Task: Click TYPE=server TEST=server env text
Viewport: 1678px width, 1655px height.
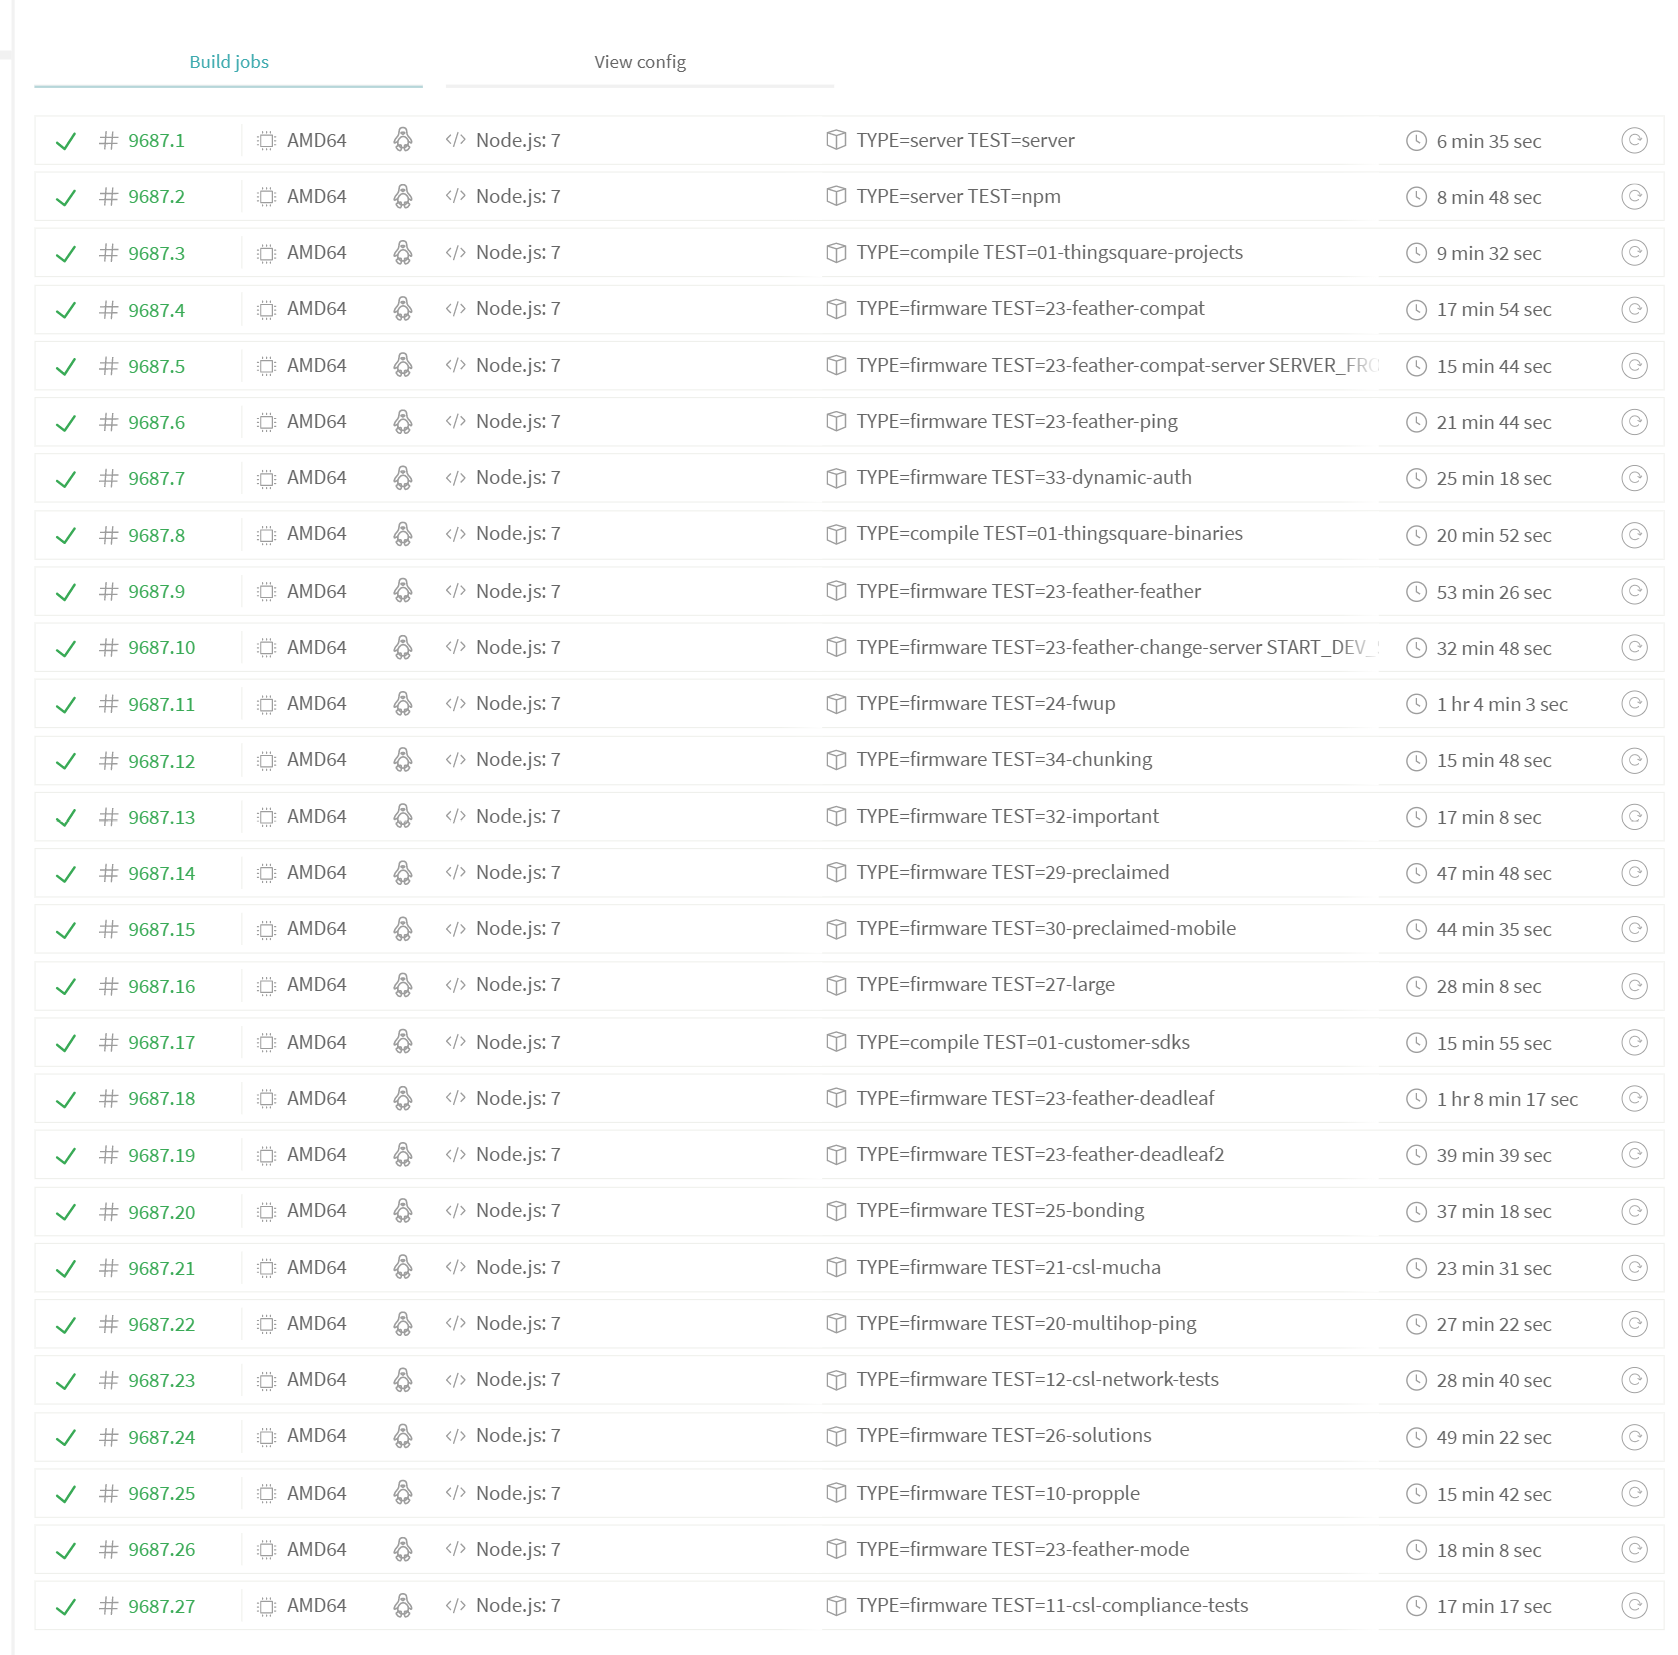Action: tap(965, 140)
